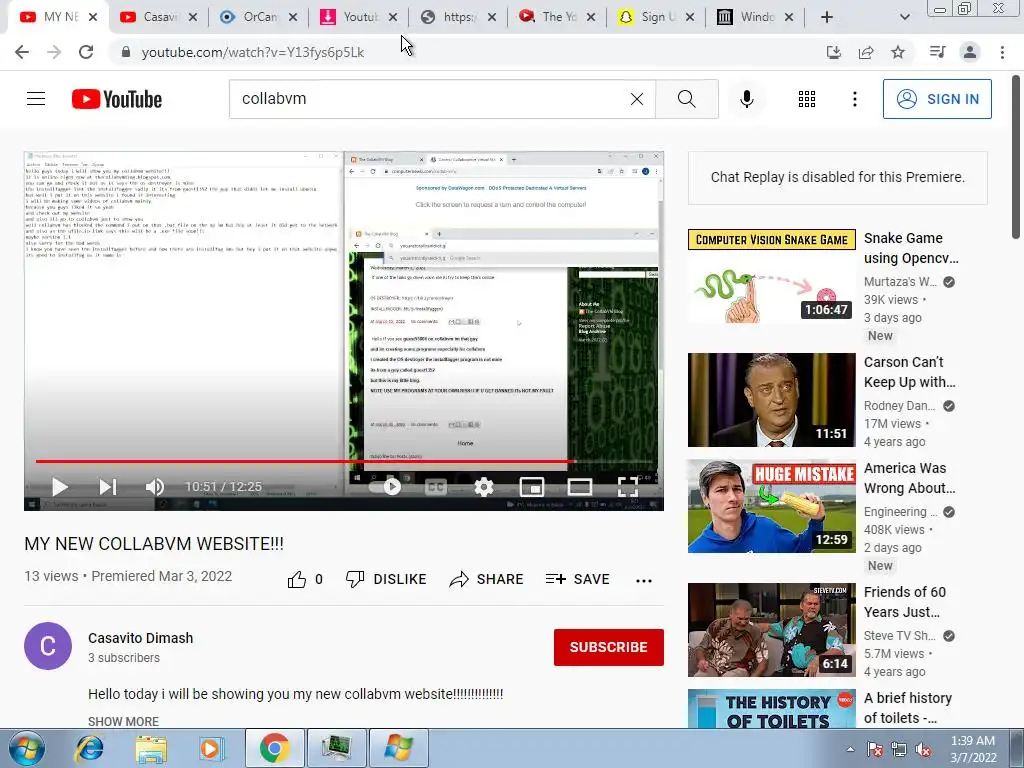Open America Was Wrong About video thumbnail
This screenshot has width=1024, height=768.
[771, 506]
